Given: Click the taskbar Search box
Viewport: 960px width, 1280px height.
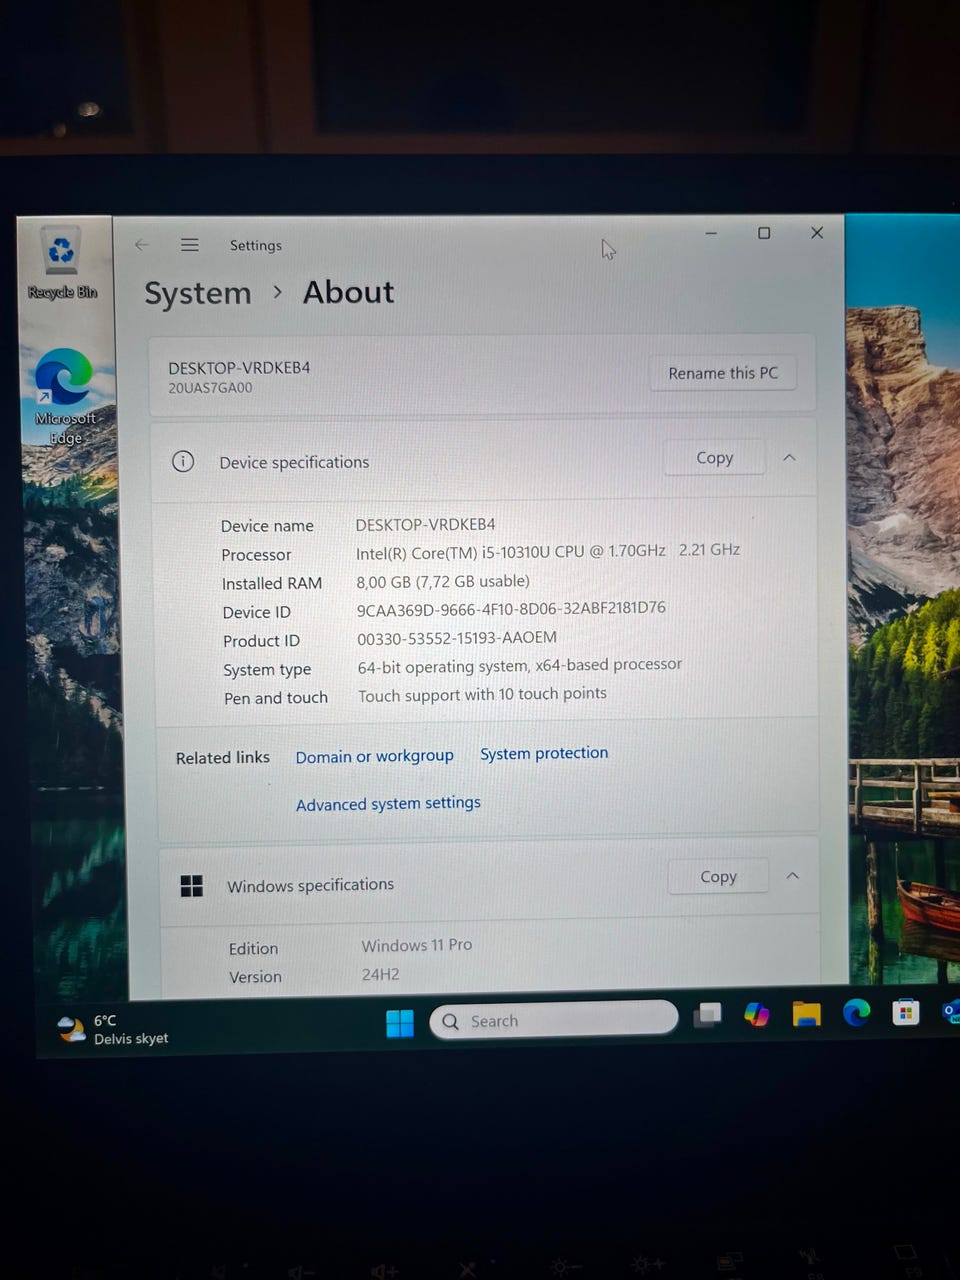Looking at the screenshot, I should click(555, 1020).
